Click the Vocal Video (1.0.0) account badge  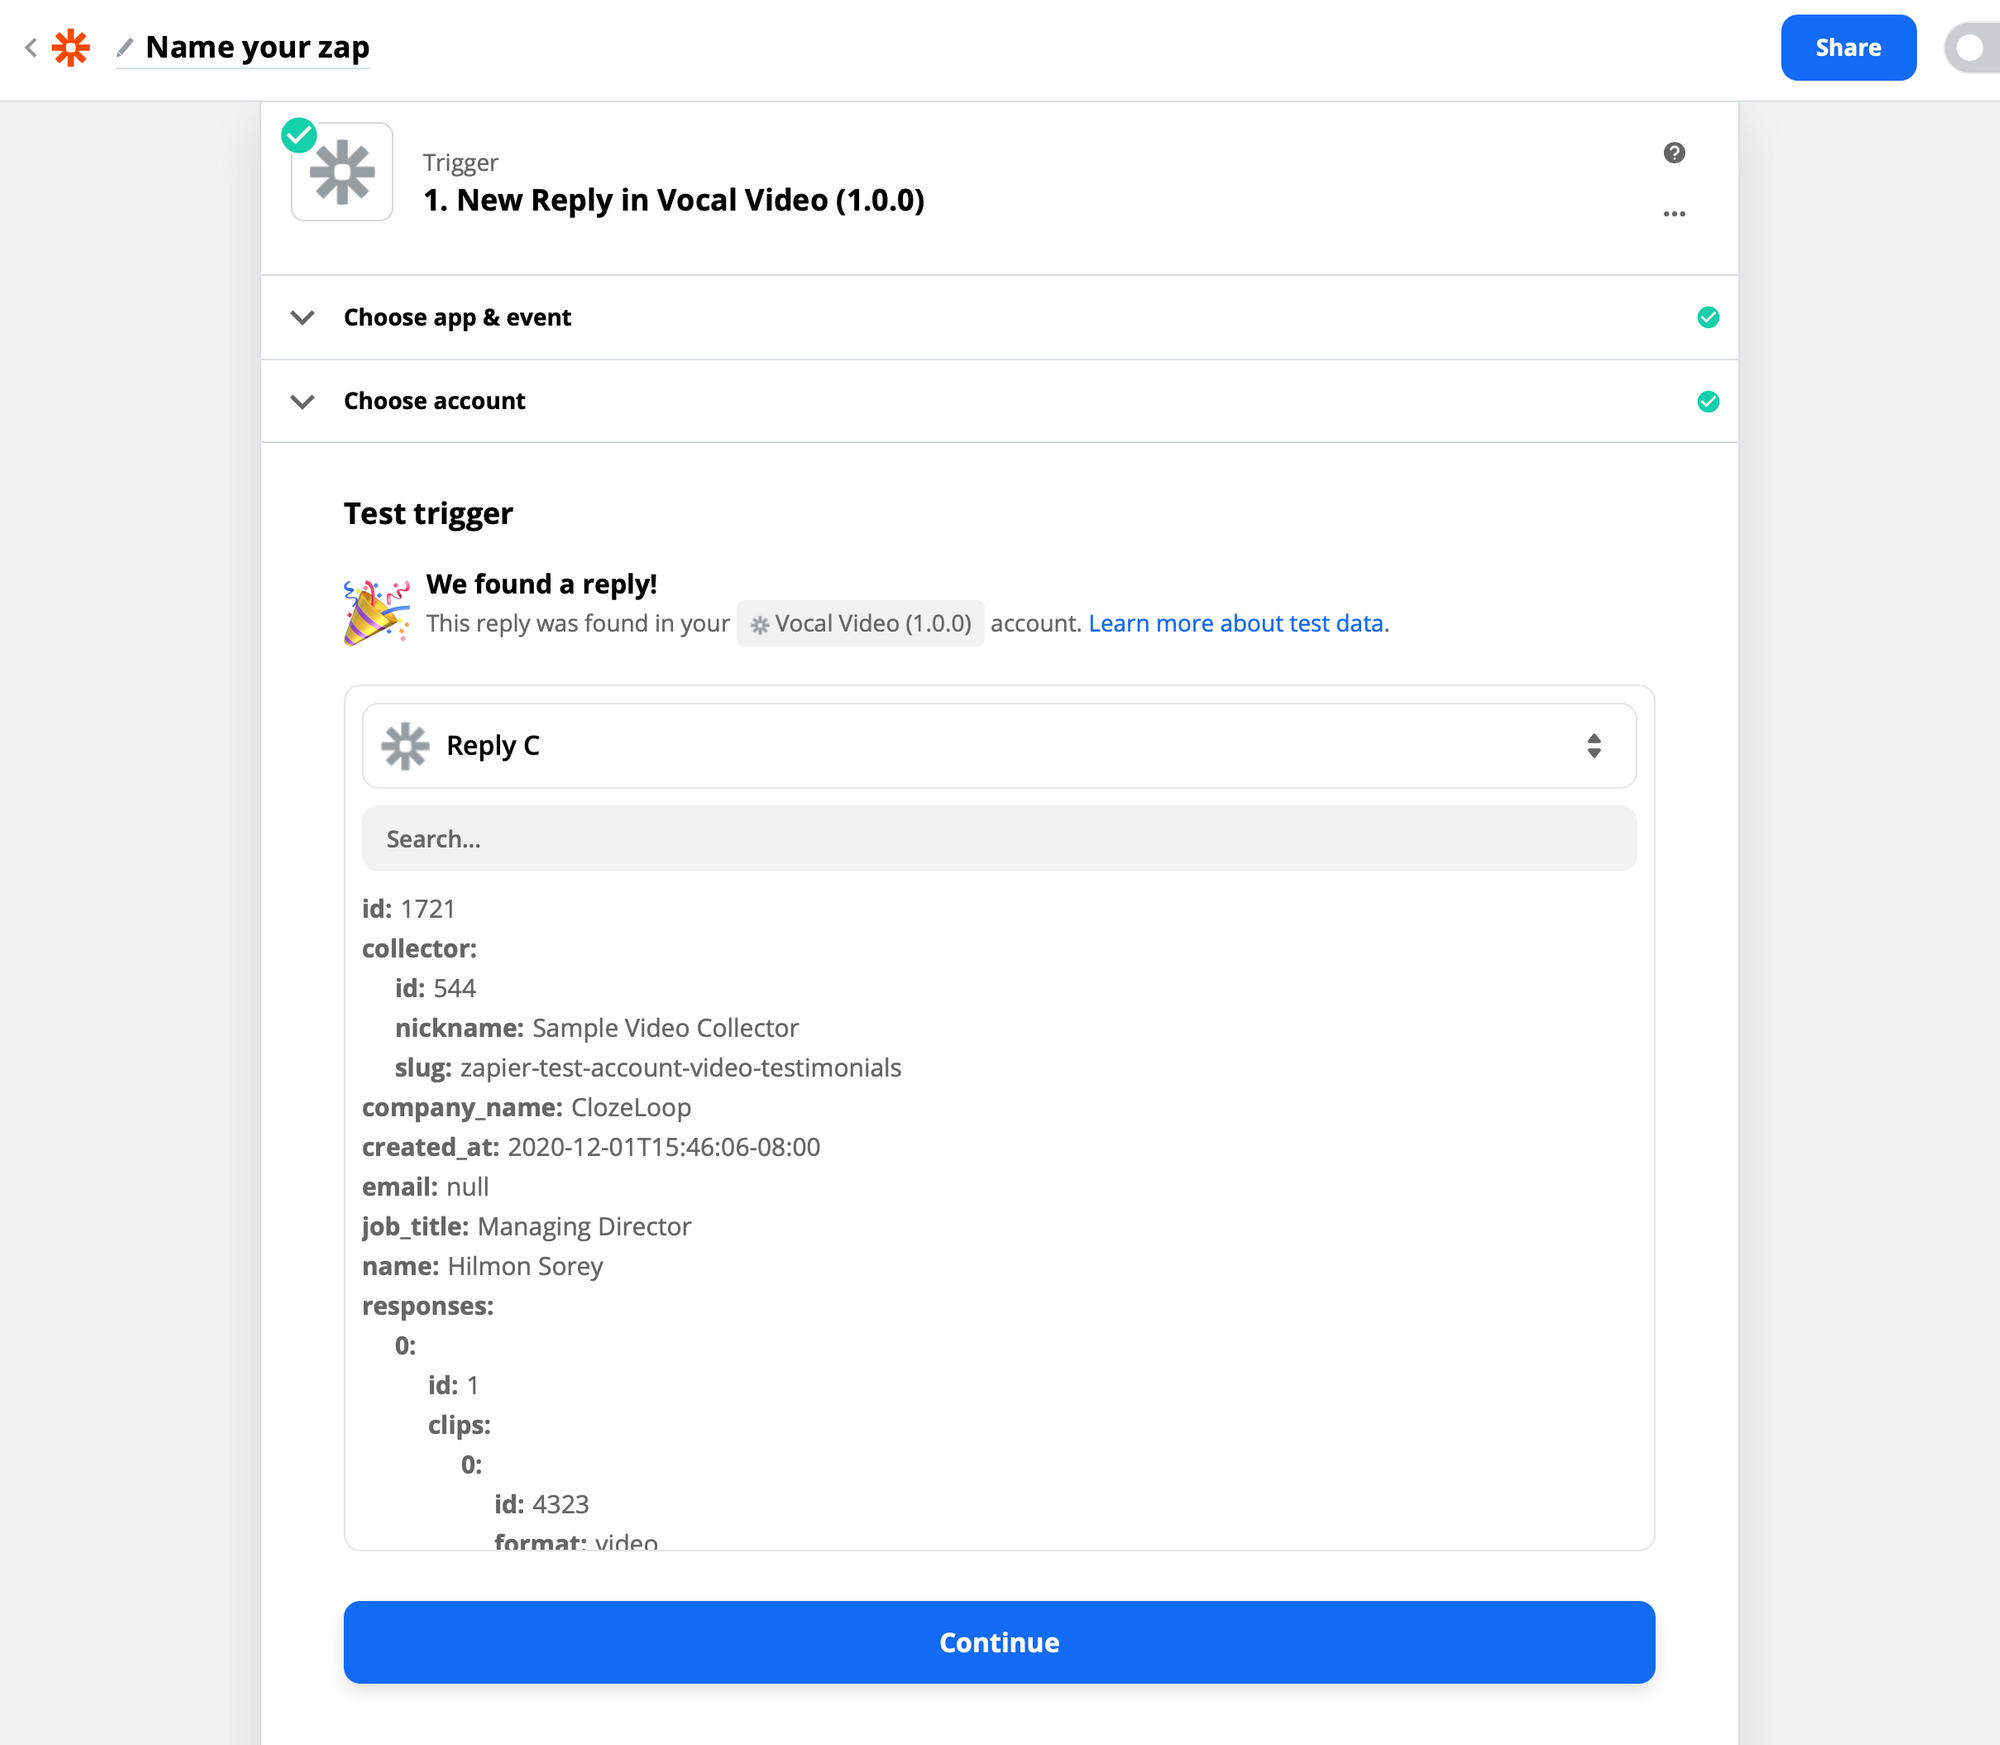pos(860,623)
